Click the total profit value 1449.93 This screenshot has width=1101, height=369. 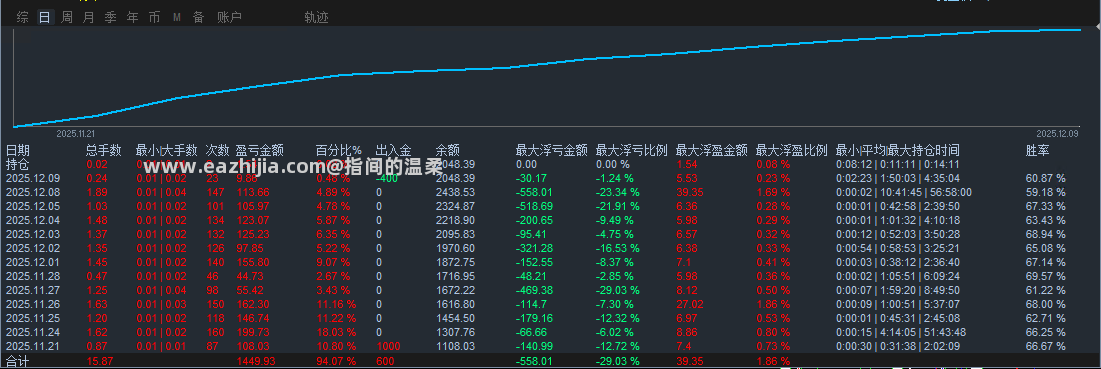tap(257, 362)
